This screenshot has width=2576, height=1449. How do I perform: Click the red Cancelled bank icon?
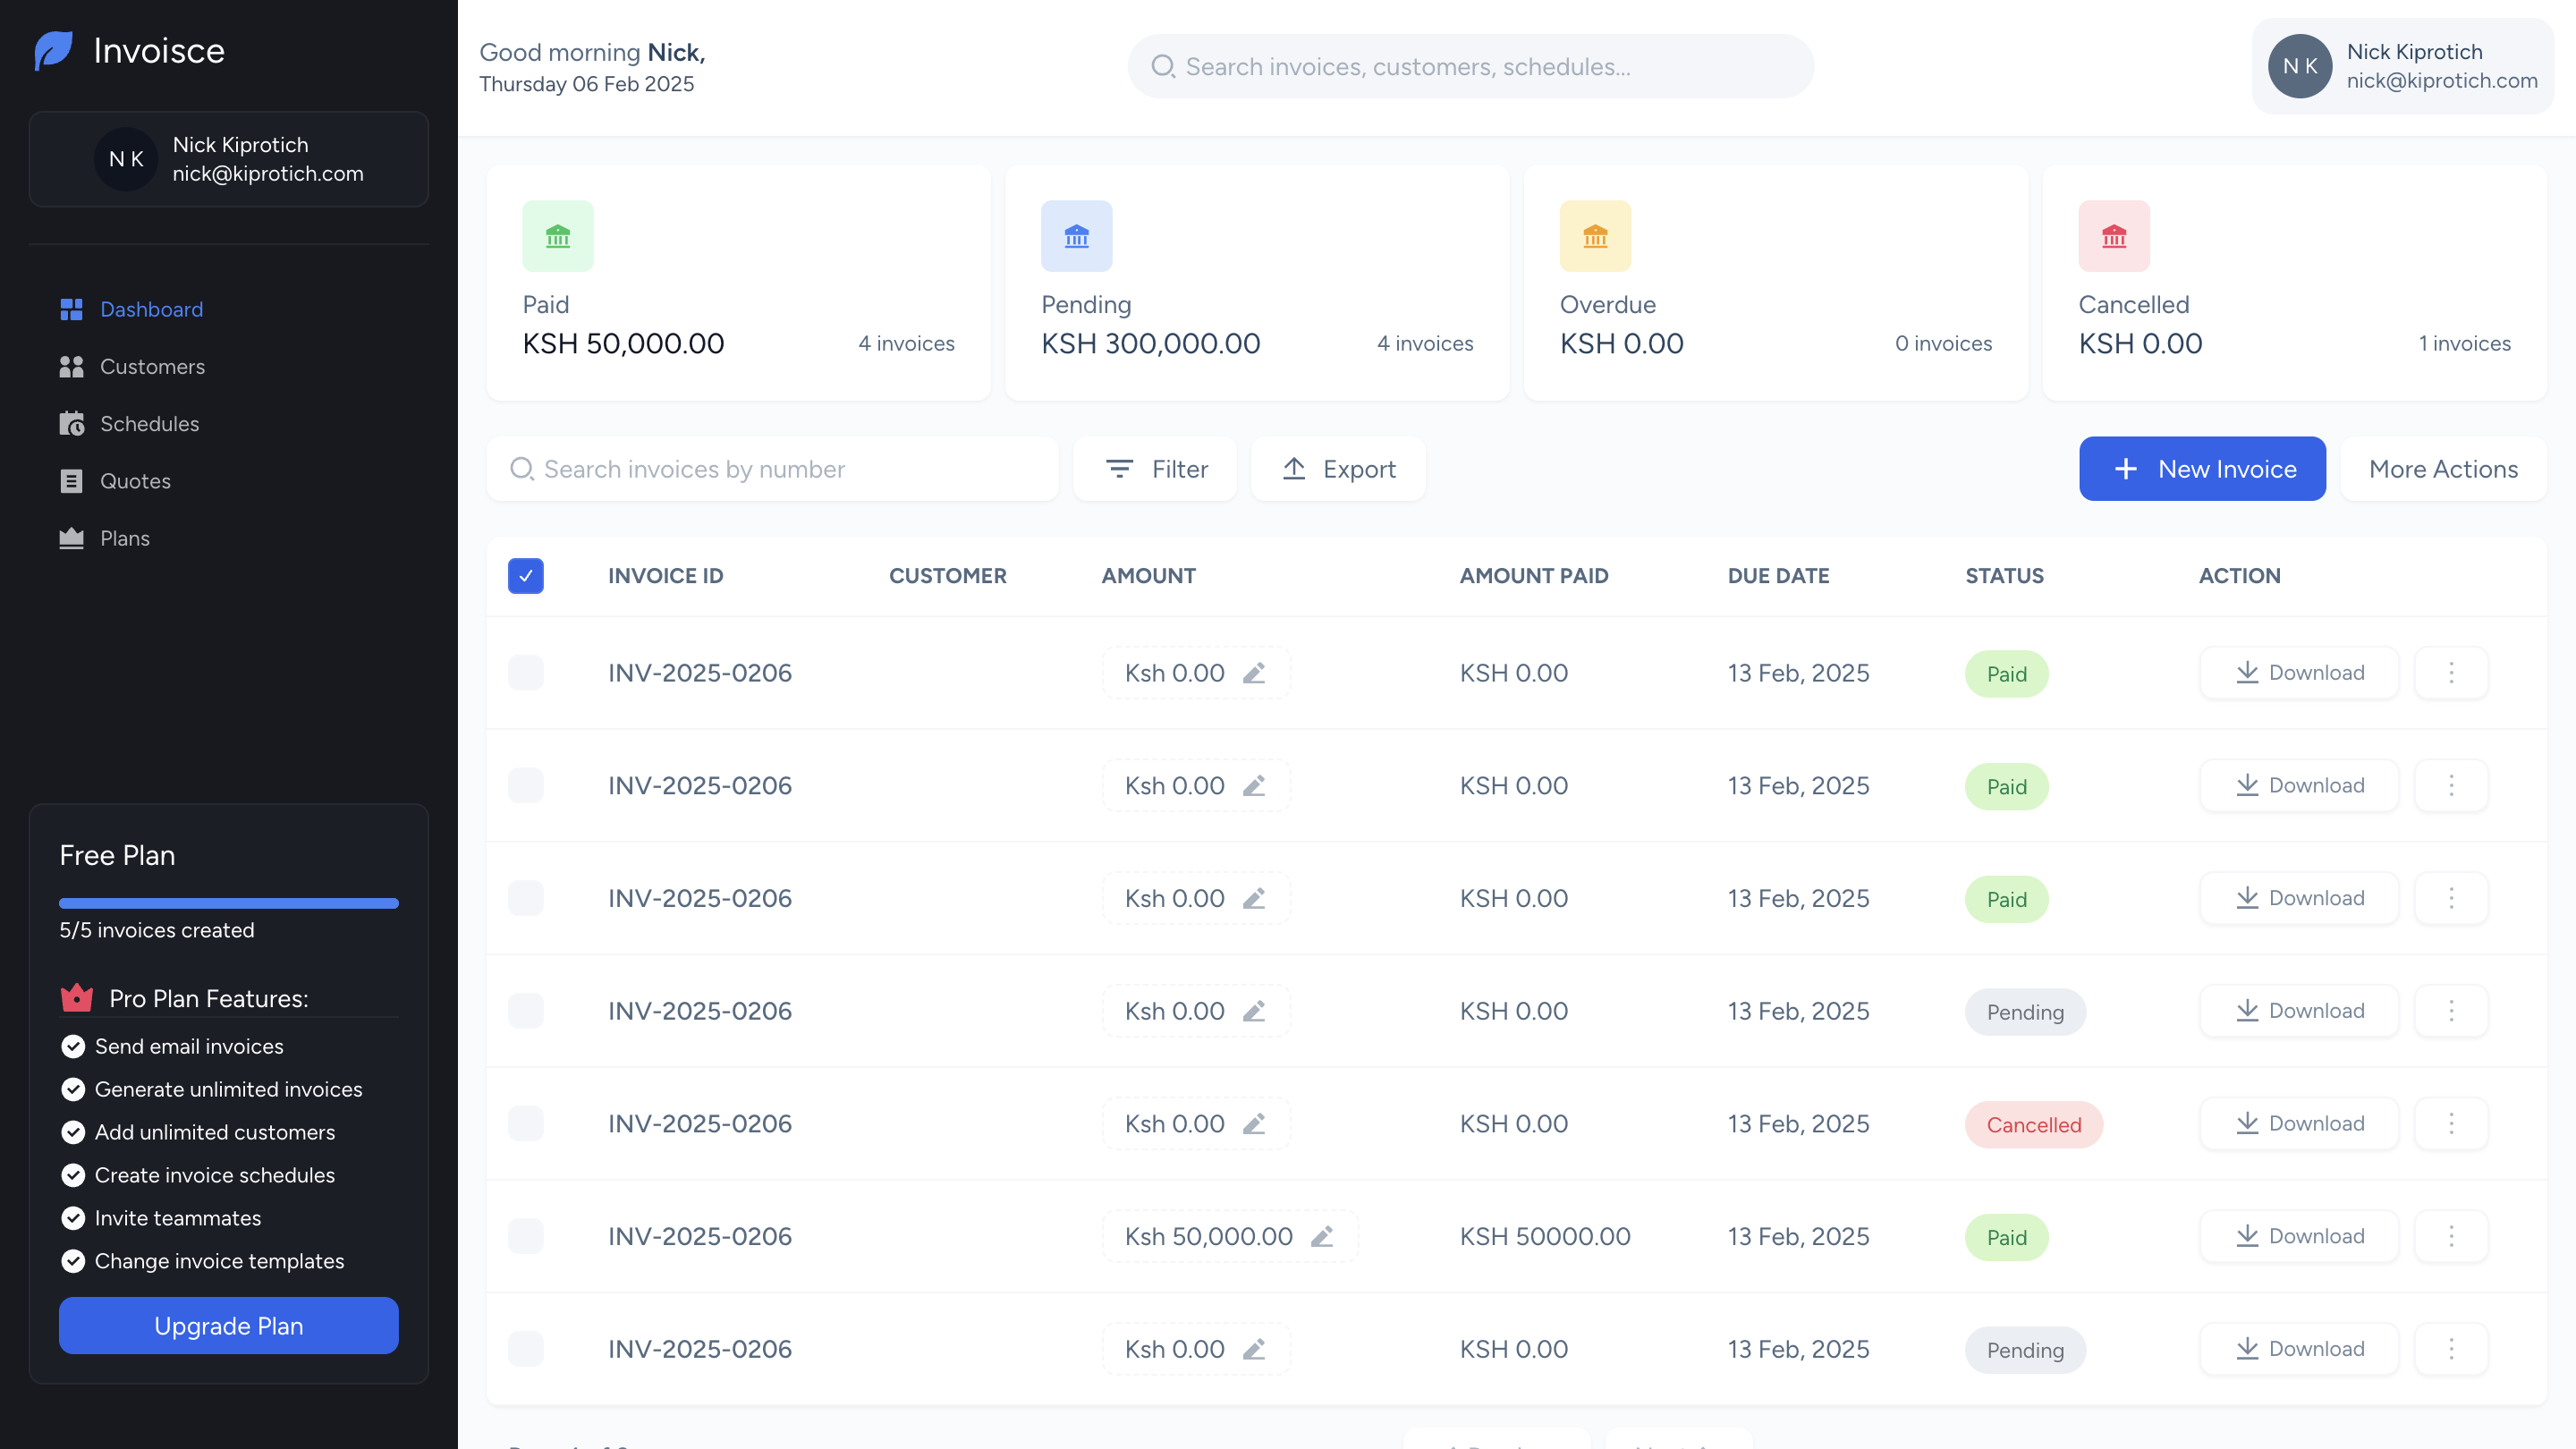[2114, 236]
